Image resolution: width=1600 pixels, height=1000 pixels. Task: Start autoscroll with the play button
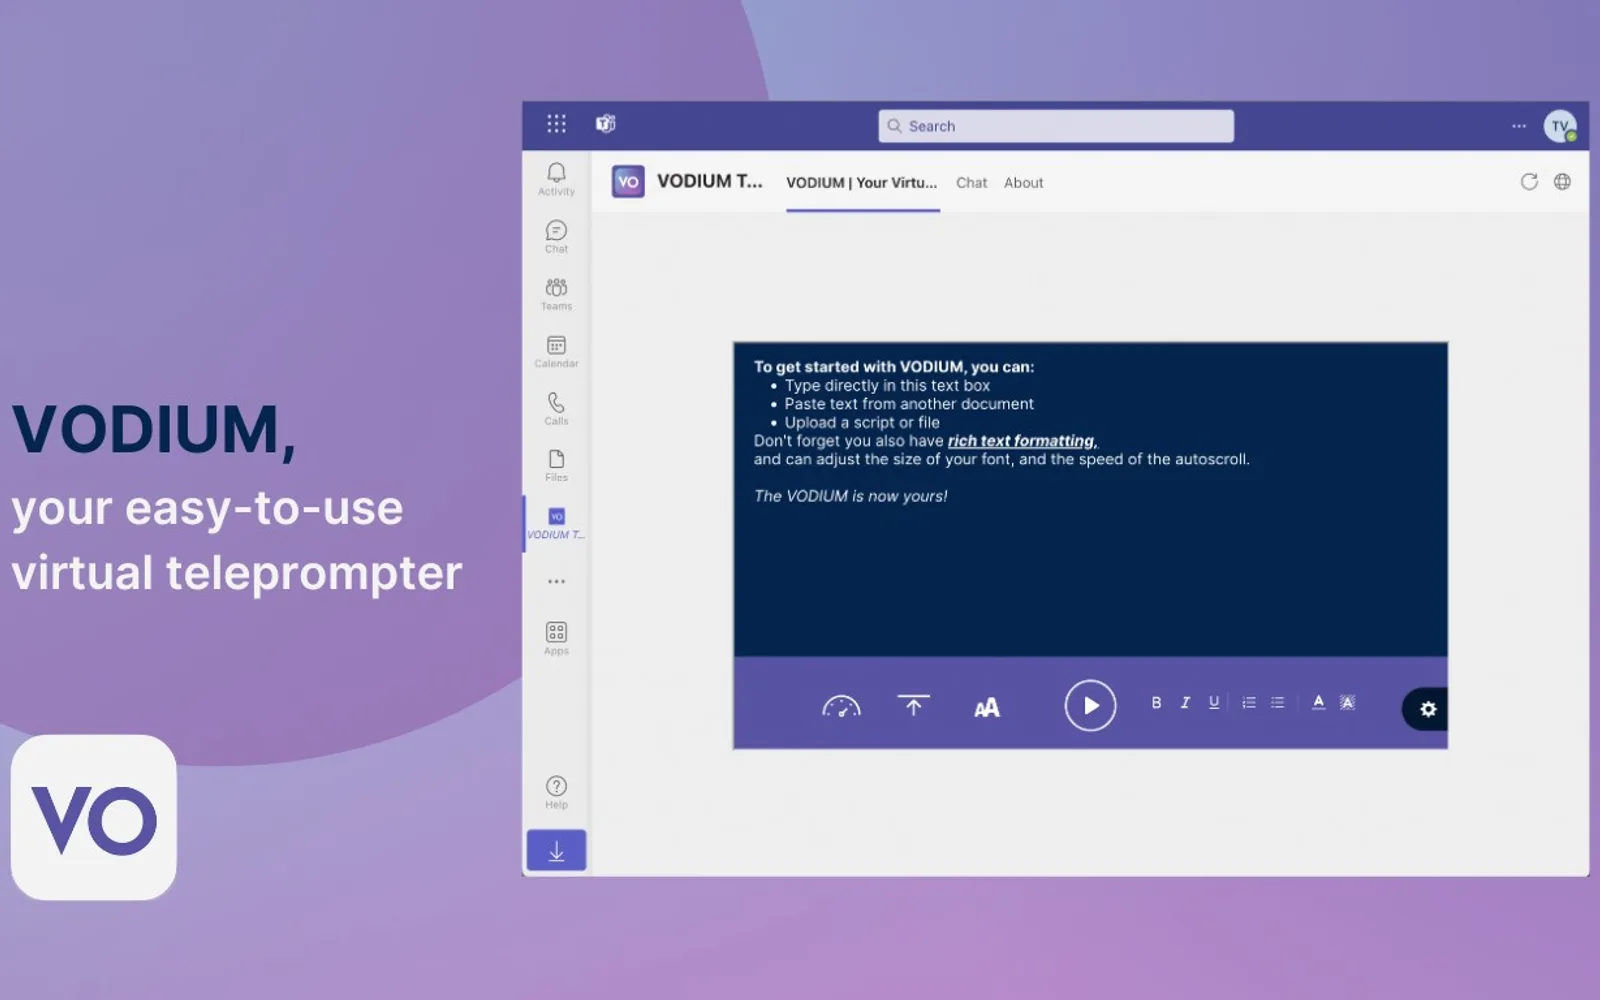[1090, 705]
